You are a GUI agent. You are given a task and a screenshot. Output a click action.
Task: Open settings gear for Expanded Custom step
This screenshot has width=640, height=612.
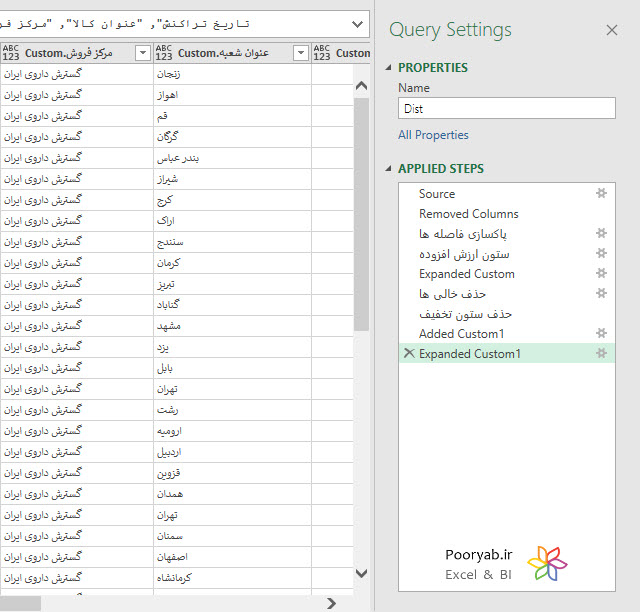(601, 273)
